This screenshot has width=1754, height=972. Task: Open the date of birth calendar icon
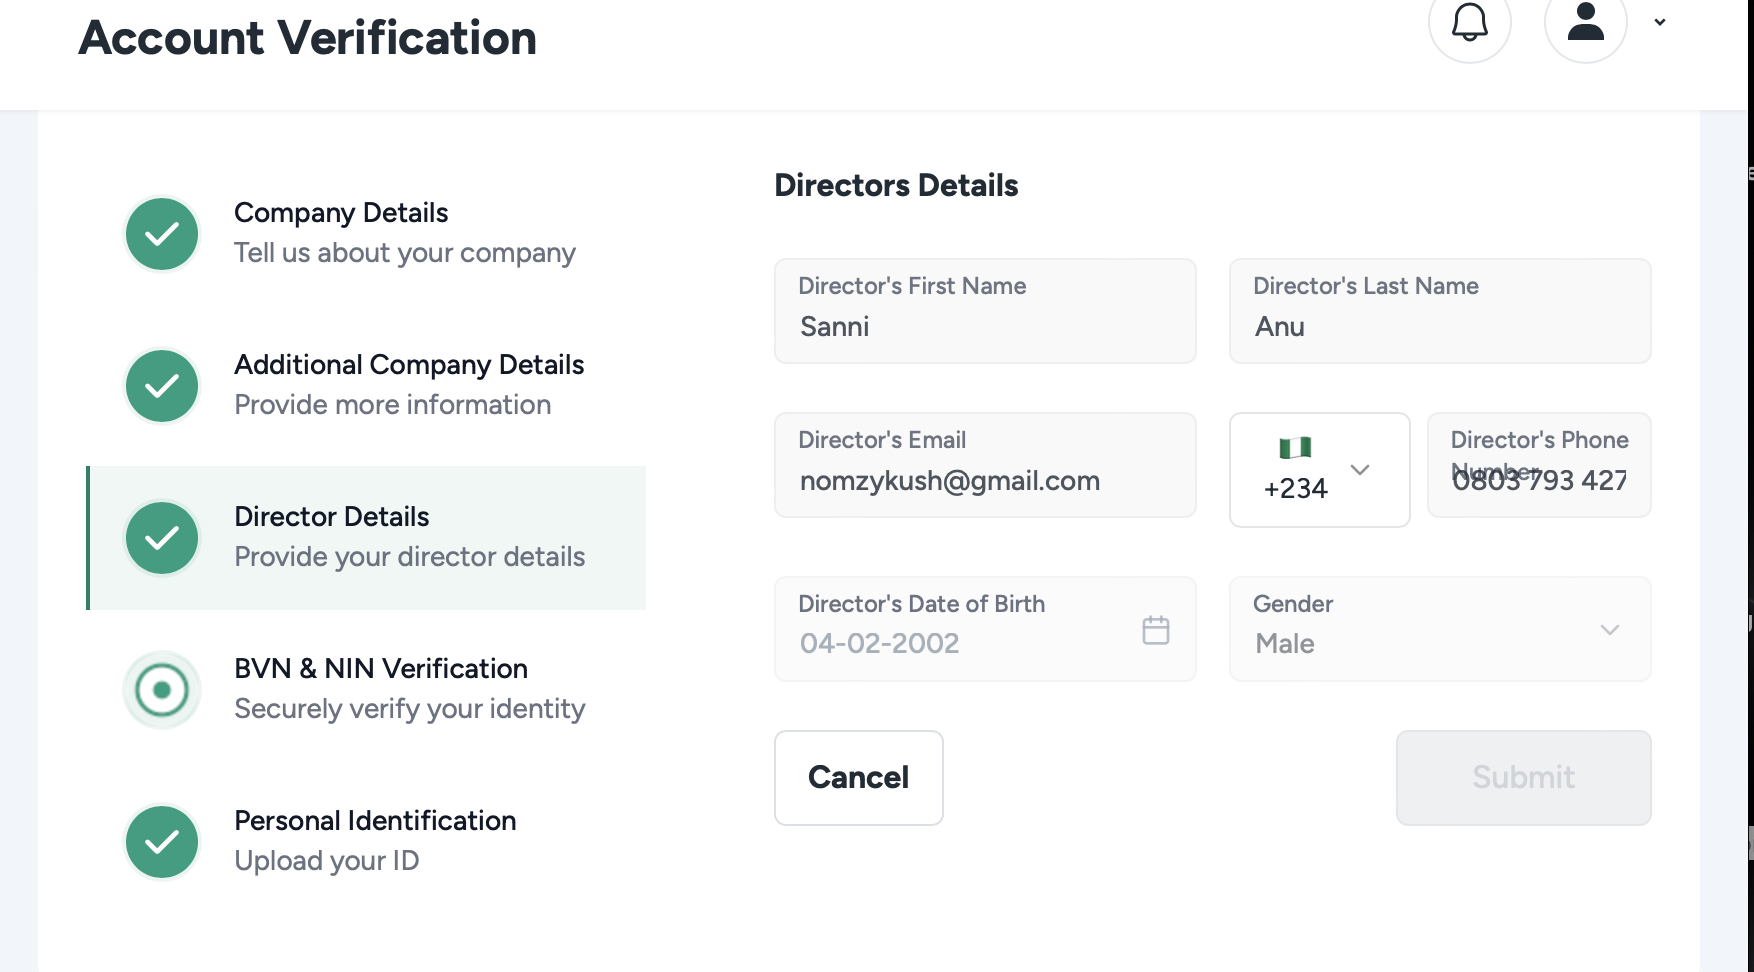(x=1155, y=630)
